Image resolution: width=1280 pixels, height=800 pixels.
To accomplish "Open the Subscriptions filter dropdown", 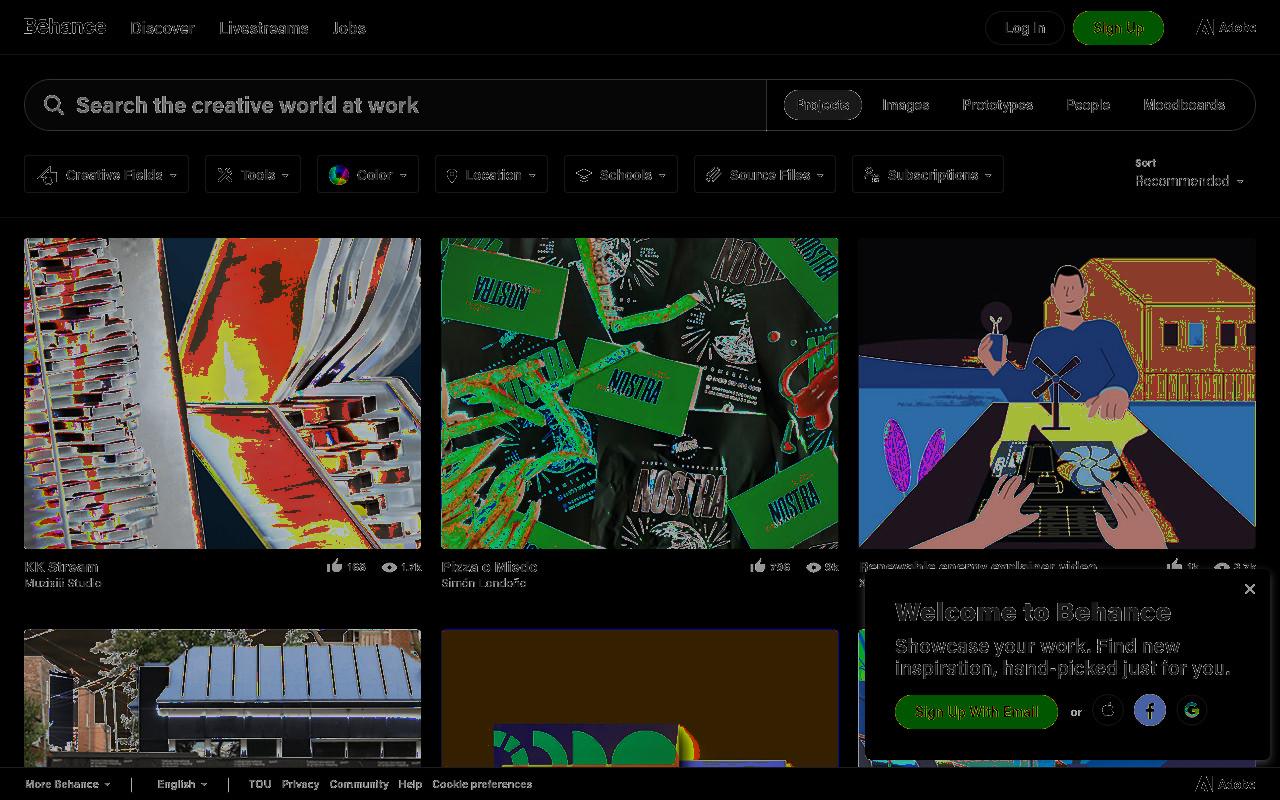I will click(928, 175).
